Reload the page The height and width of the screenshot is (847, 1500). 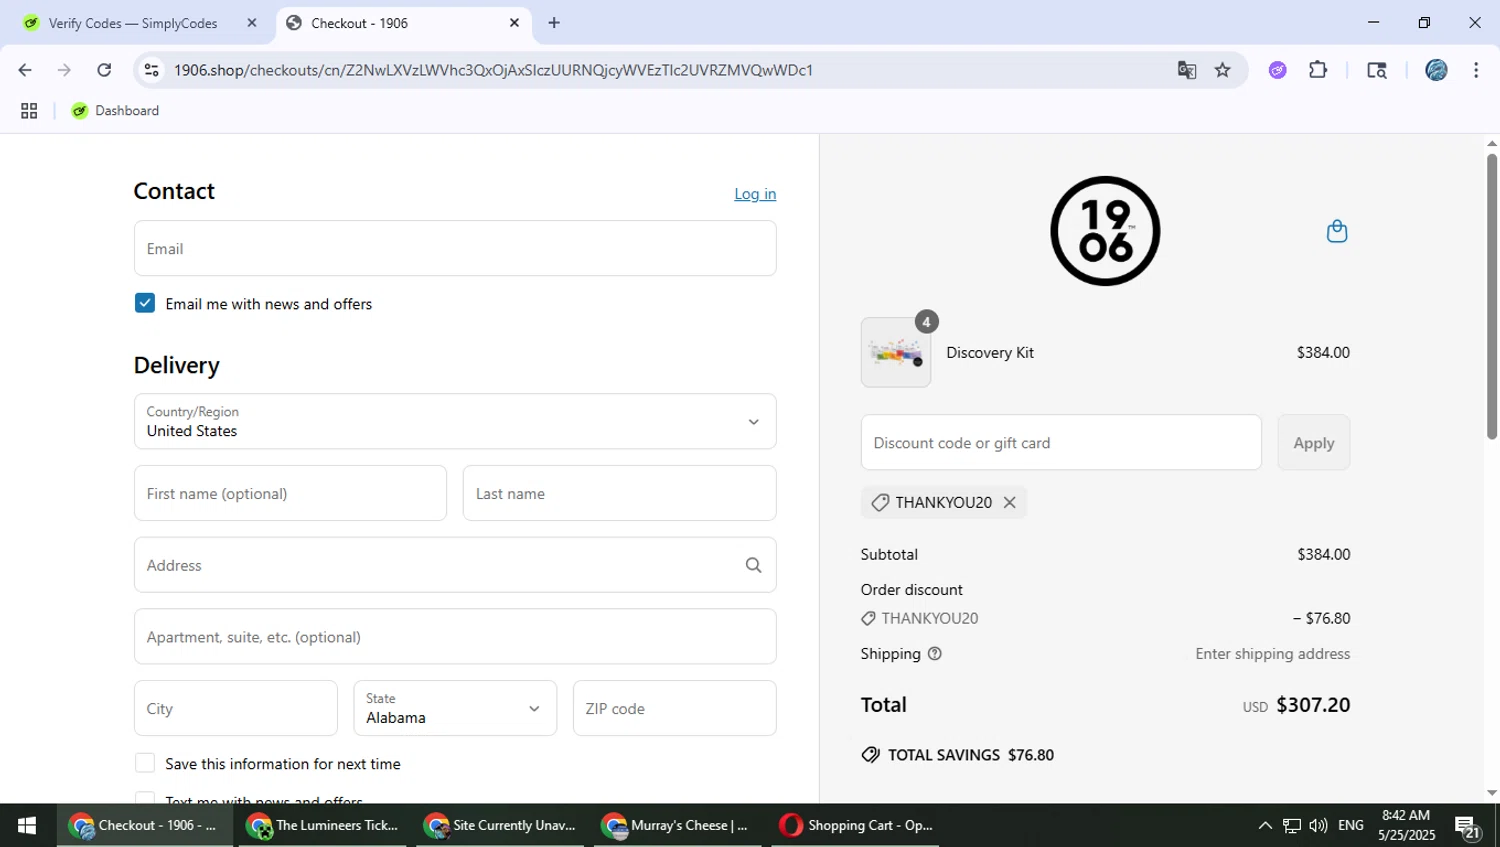[x=104, y=70]
